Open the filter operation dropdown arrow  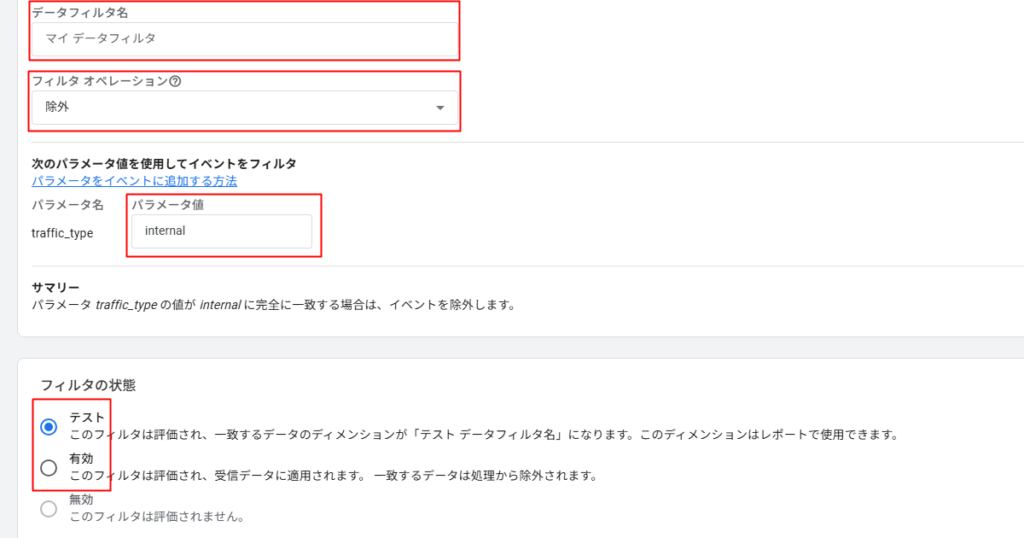(x=440, y=108)
